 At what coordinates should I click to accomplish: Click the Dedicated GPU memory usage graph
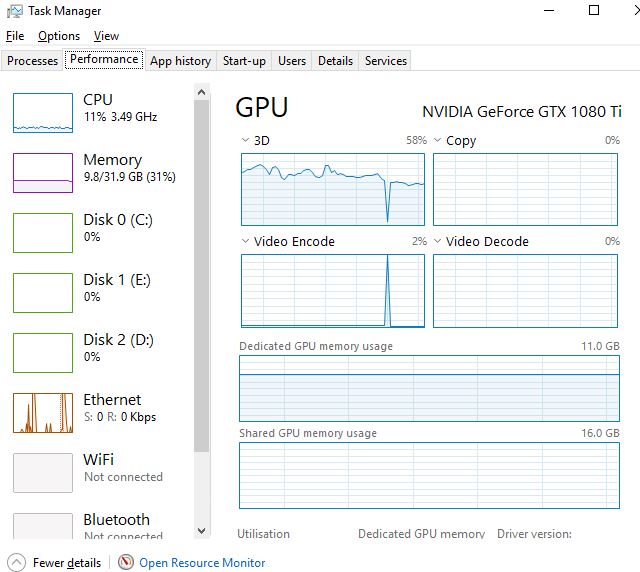(x=429, y=388)
